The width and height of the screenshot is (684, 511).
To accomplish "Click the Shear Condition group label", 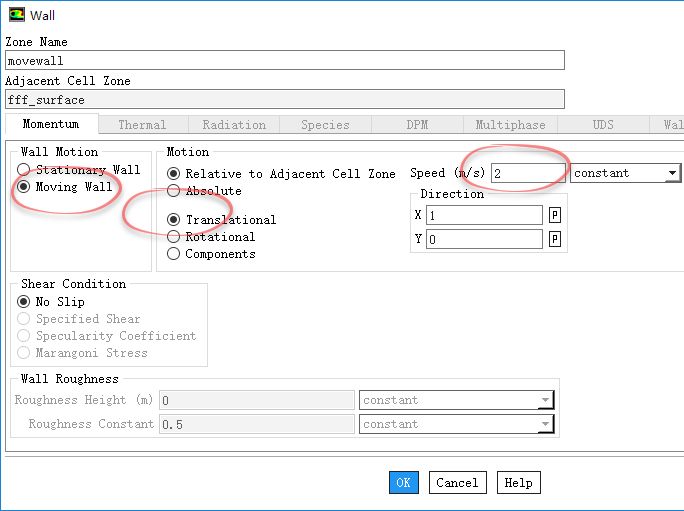I will coord(74,284).
